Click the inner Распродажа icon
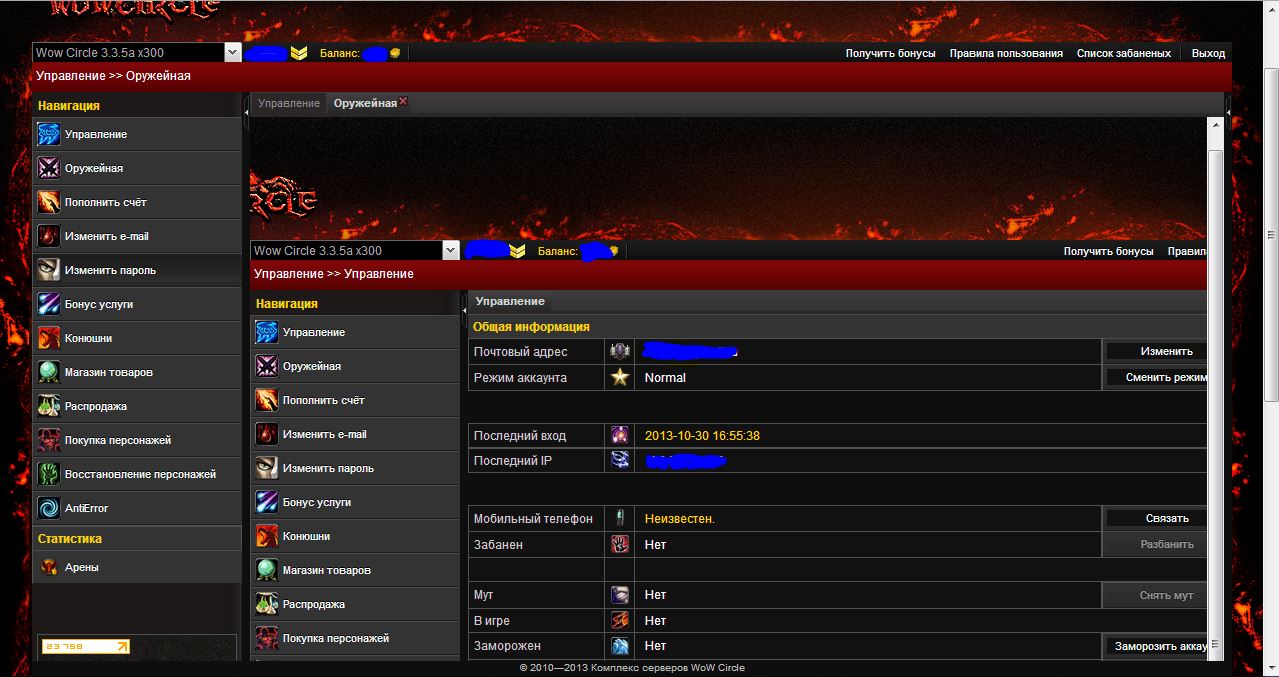Viewport: 1279px width, 677px height. coord(266,604)
